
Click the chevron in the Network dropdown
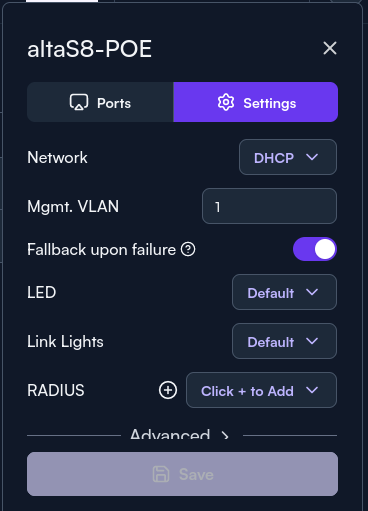click(x=312, y=157)
